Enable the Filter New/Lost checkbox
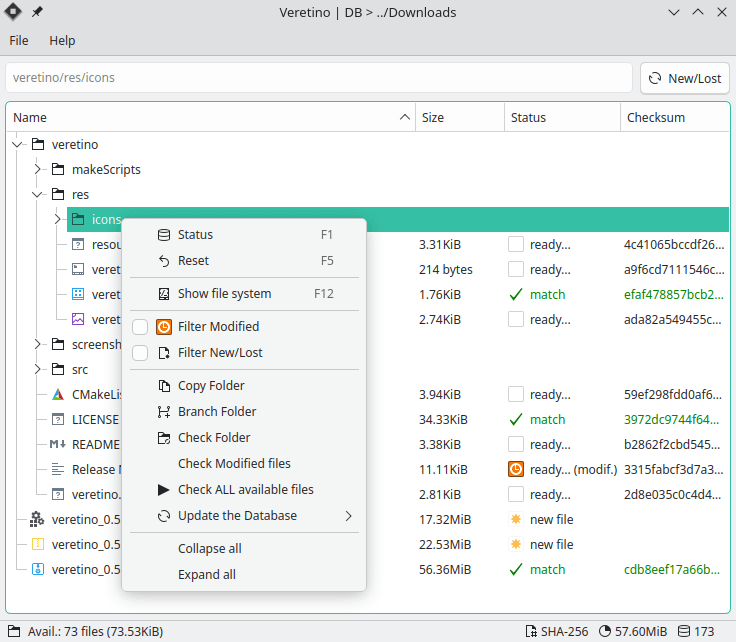736x642 pixels. click(x=140, y=353)
